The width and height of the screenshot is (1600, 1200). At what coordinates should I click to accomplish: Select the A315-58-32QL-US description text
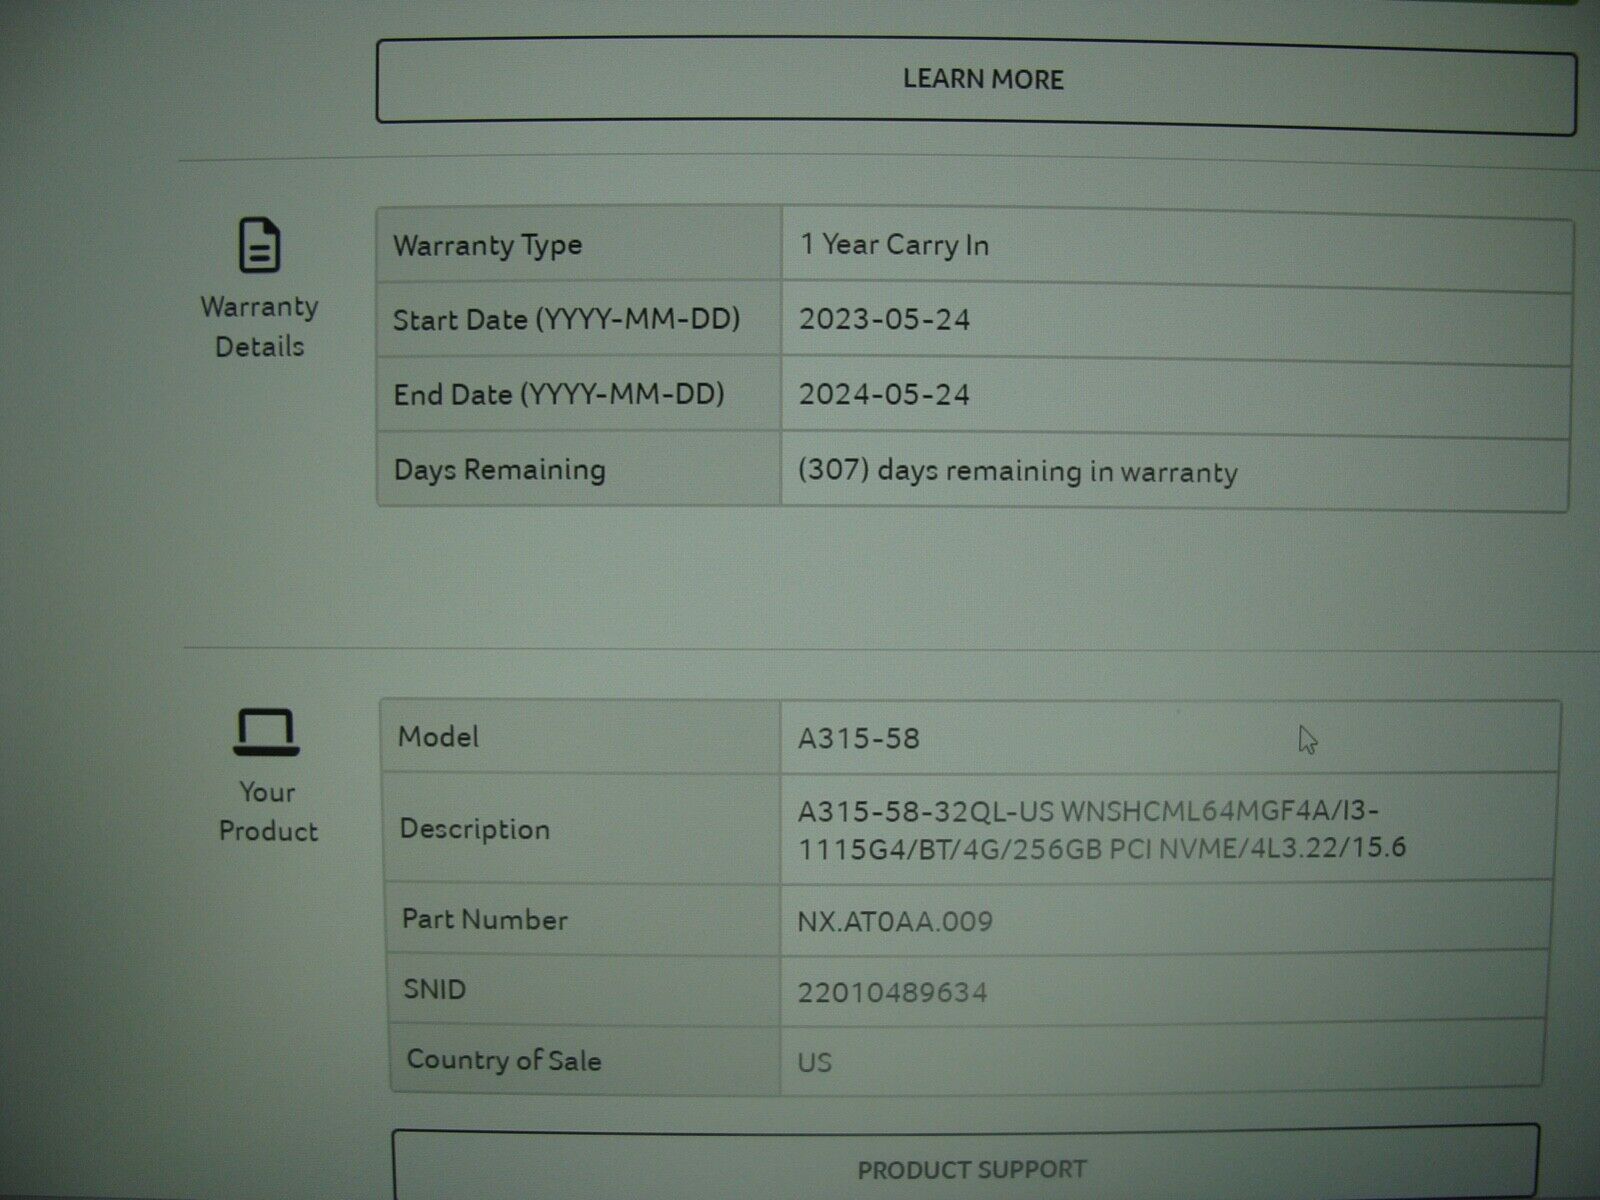click(1102, 830)
